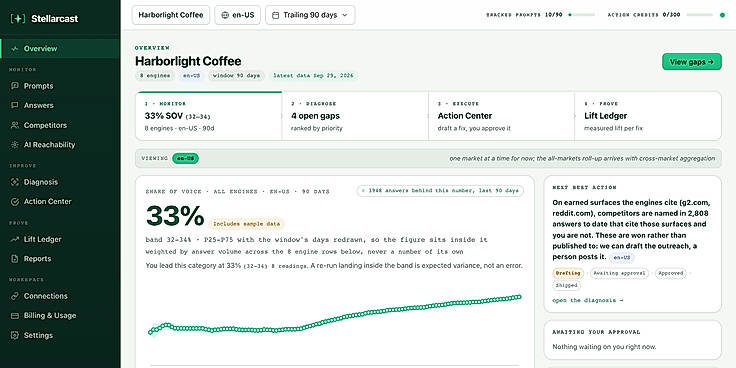Screen dimensions: 736x368
Task: Click the Overview pulse icon in sidebar
Action: click(x=15, y=49)
